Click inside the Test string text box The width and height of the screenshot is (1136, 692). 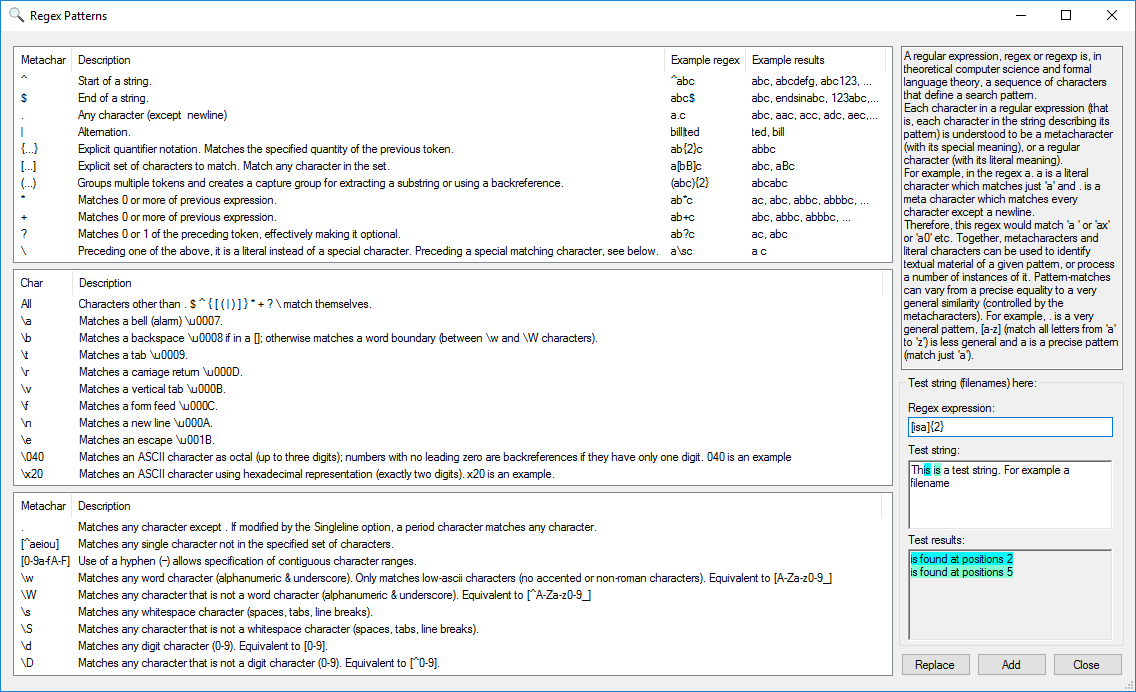1010,494
